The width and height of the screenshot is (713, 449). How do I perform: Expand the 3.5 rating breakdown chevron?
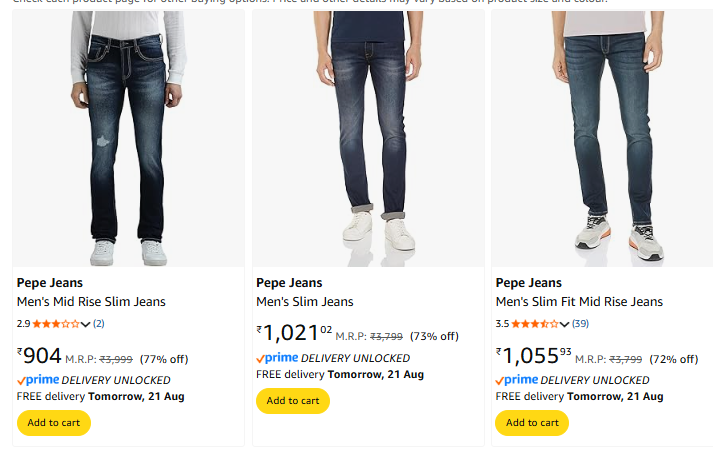565,324
